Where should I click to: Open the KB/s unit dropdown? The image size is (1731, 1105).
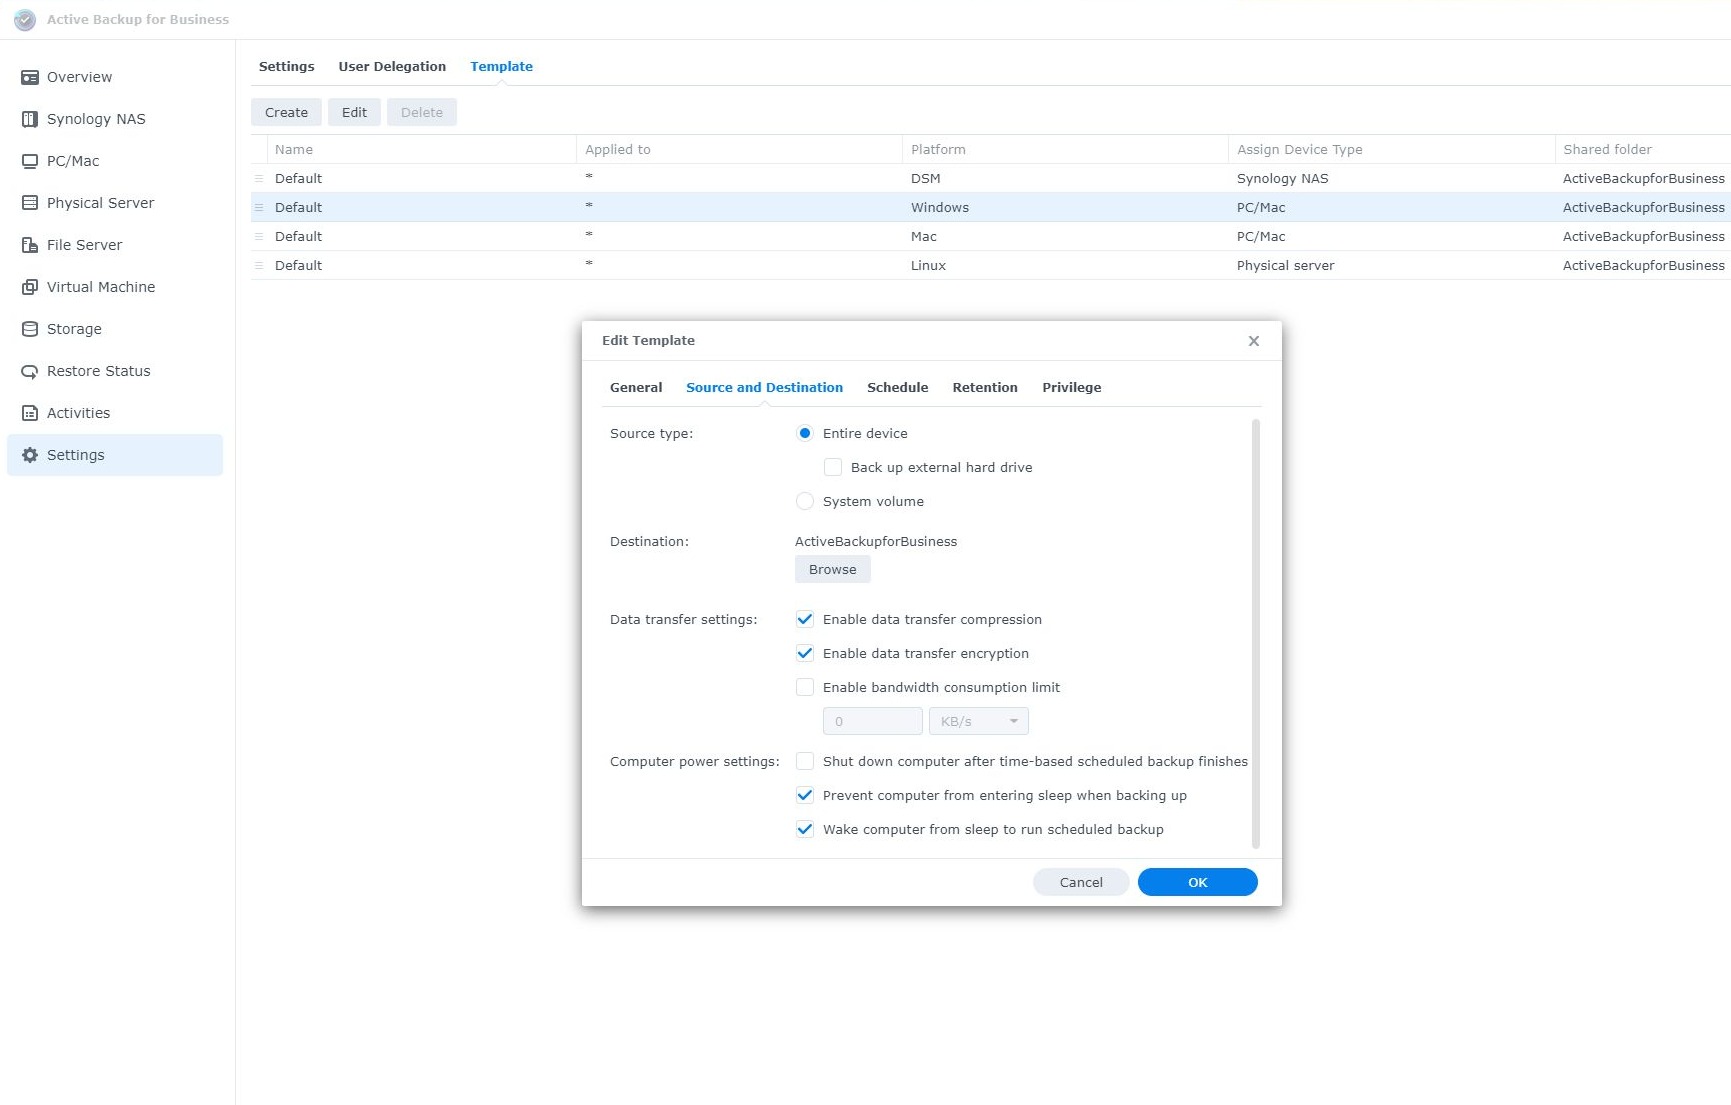pos(978,721)
